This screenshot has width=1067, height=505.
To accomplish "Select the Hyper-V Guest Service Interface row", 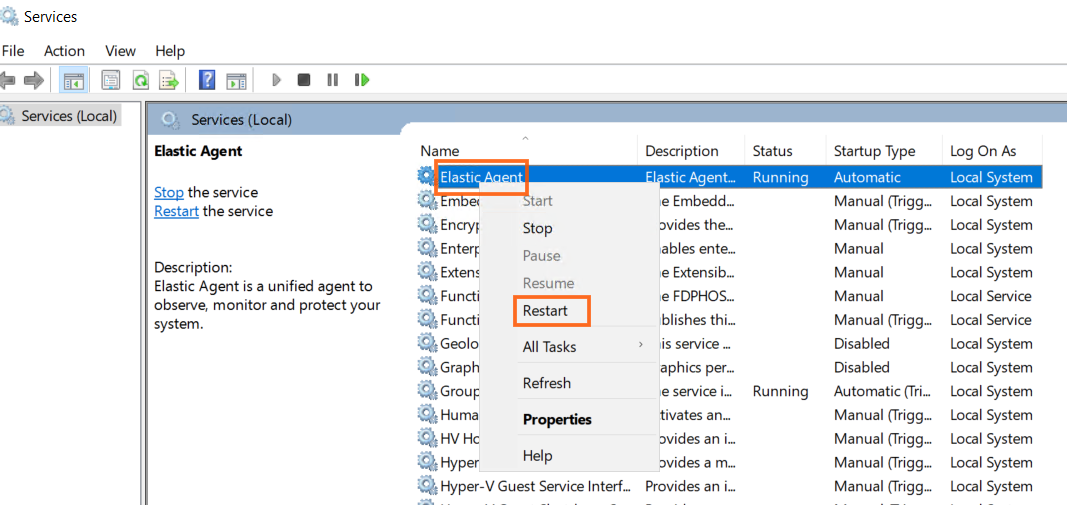I will 729,486.
